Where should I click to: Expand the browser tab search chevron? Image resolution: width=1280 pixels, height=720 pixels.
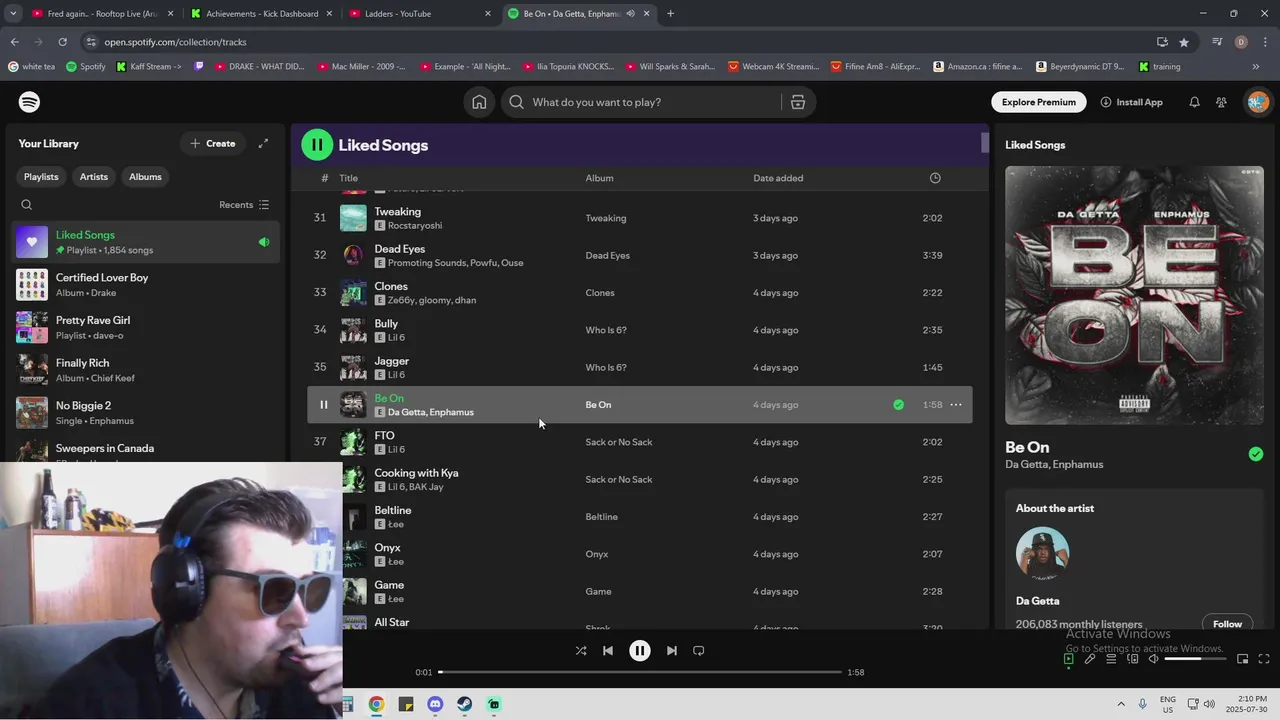13,14
